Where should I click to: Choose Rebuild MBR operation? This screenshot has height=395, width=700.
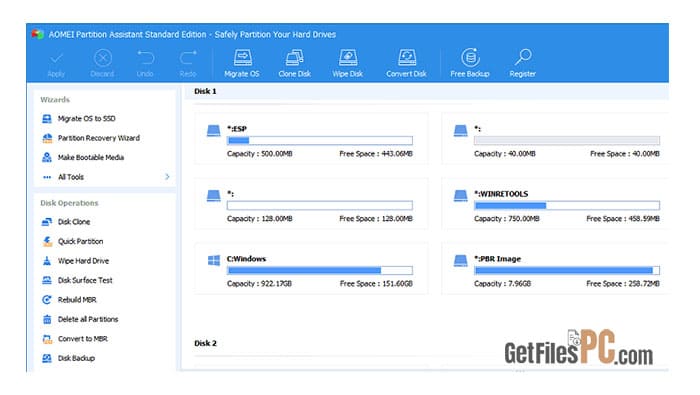77,300
